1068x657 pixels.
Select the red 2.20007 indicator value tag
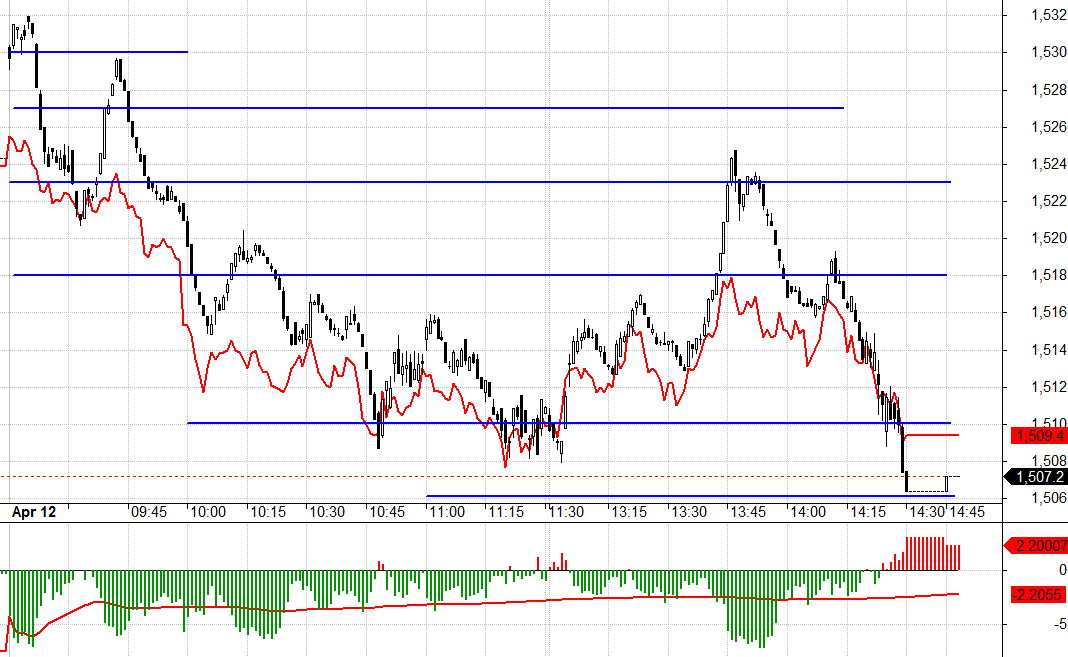pos(1040,546)
